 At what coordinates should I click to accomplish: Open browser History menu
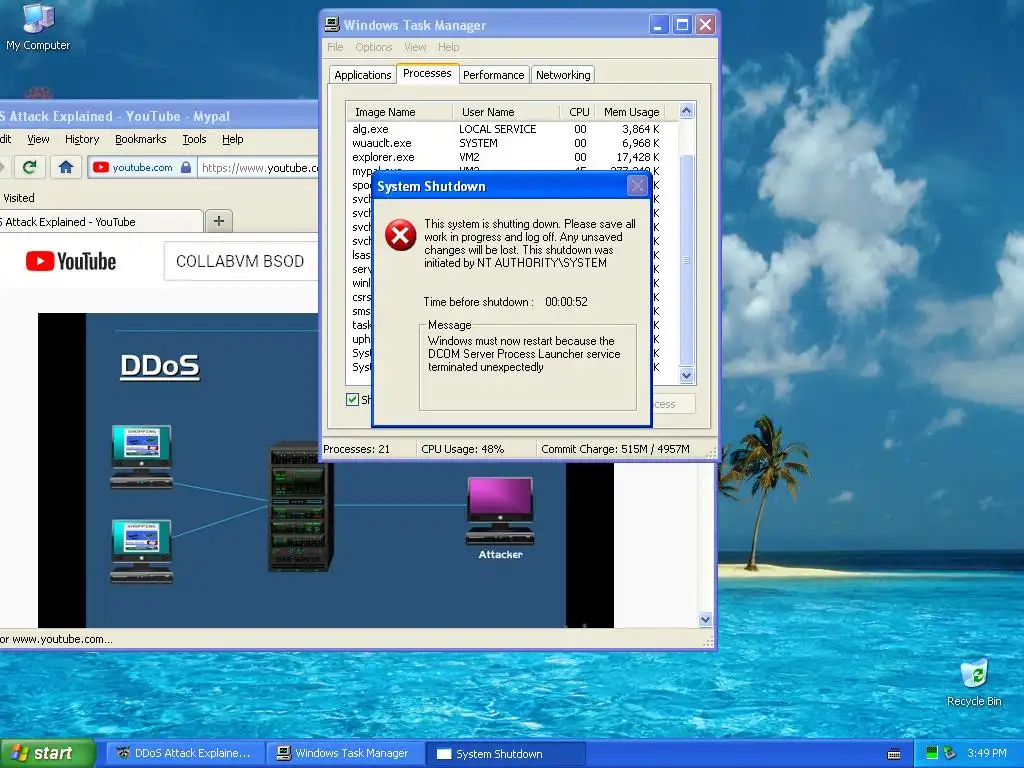pos(82,139)
